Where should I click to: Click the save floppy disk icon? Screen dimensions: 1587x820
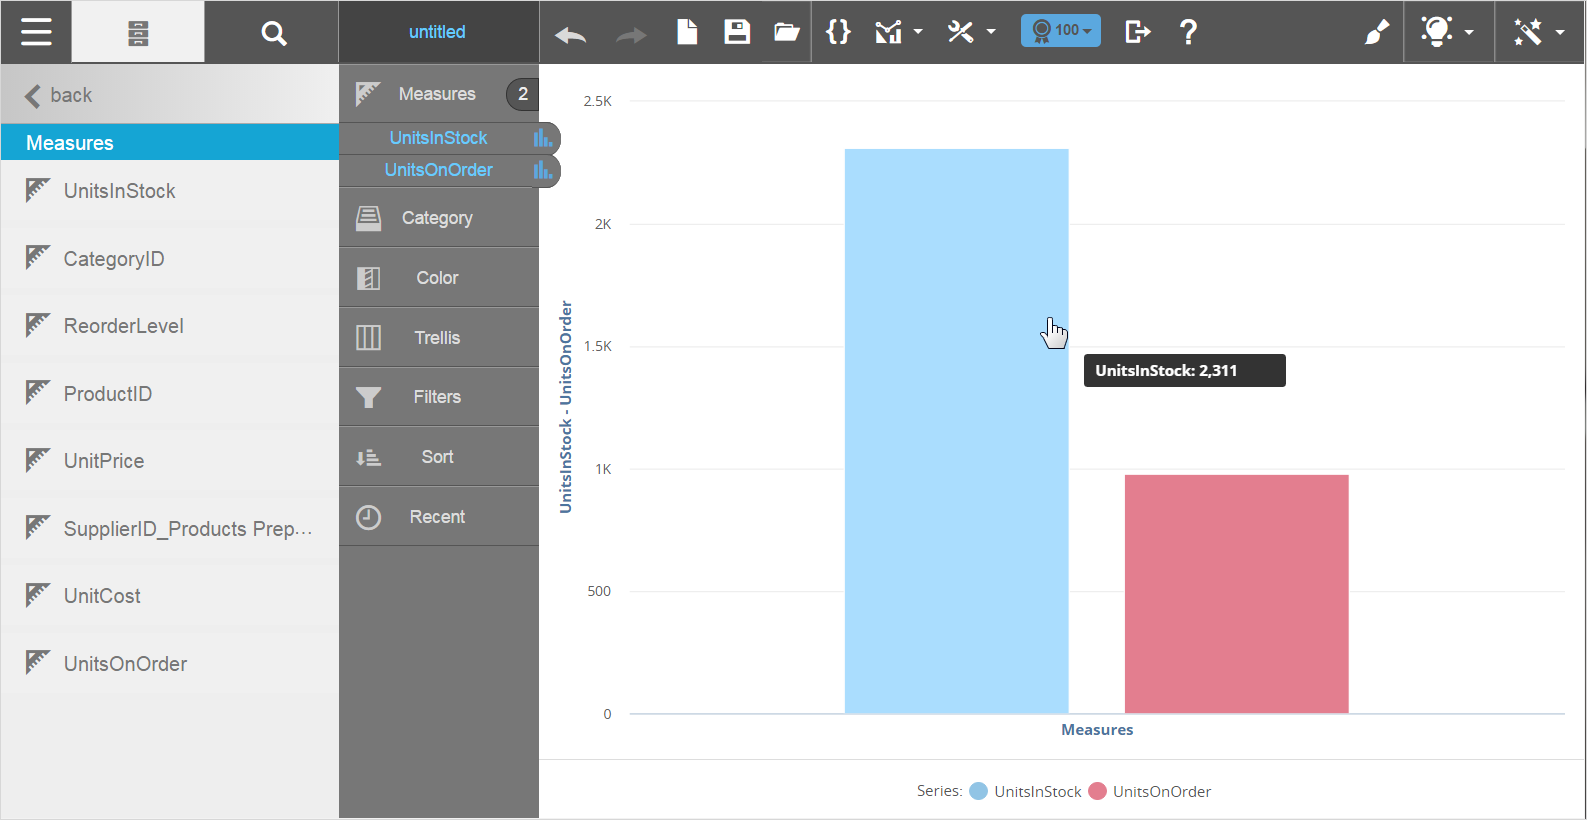click(x=737, y=32)
